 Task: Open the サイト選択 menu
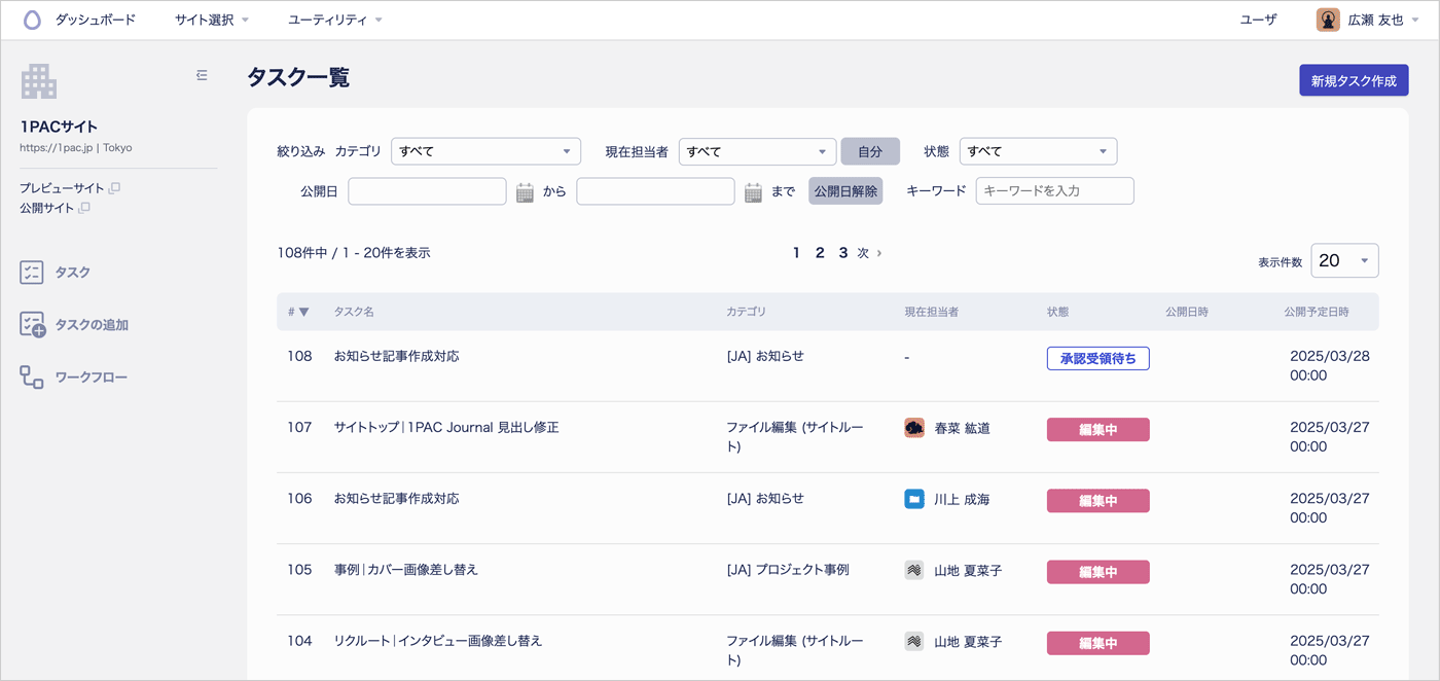point(211,20)
